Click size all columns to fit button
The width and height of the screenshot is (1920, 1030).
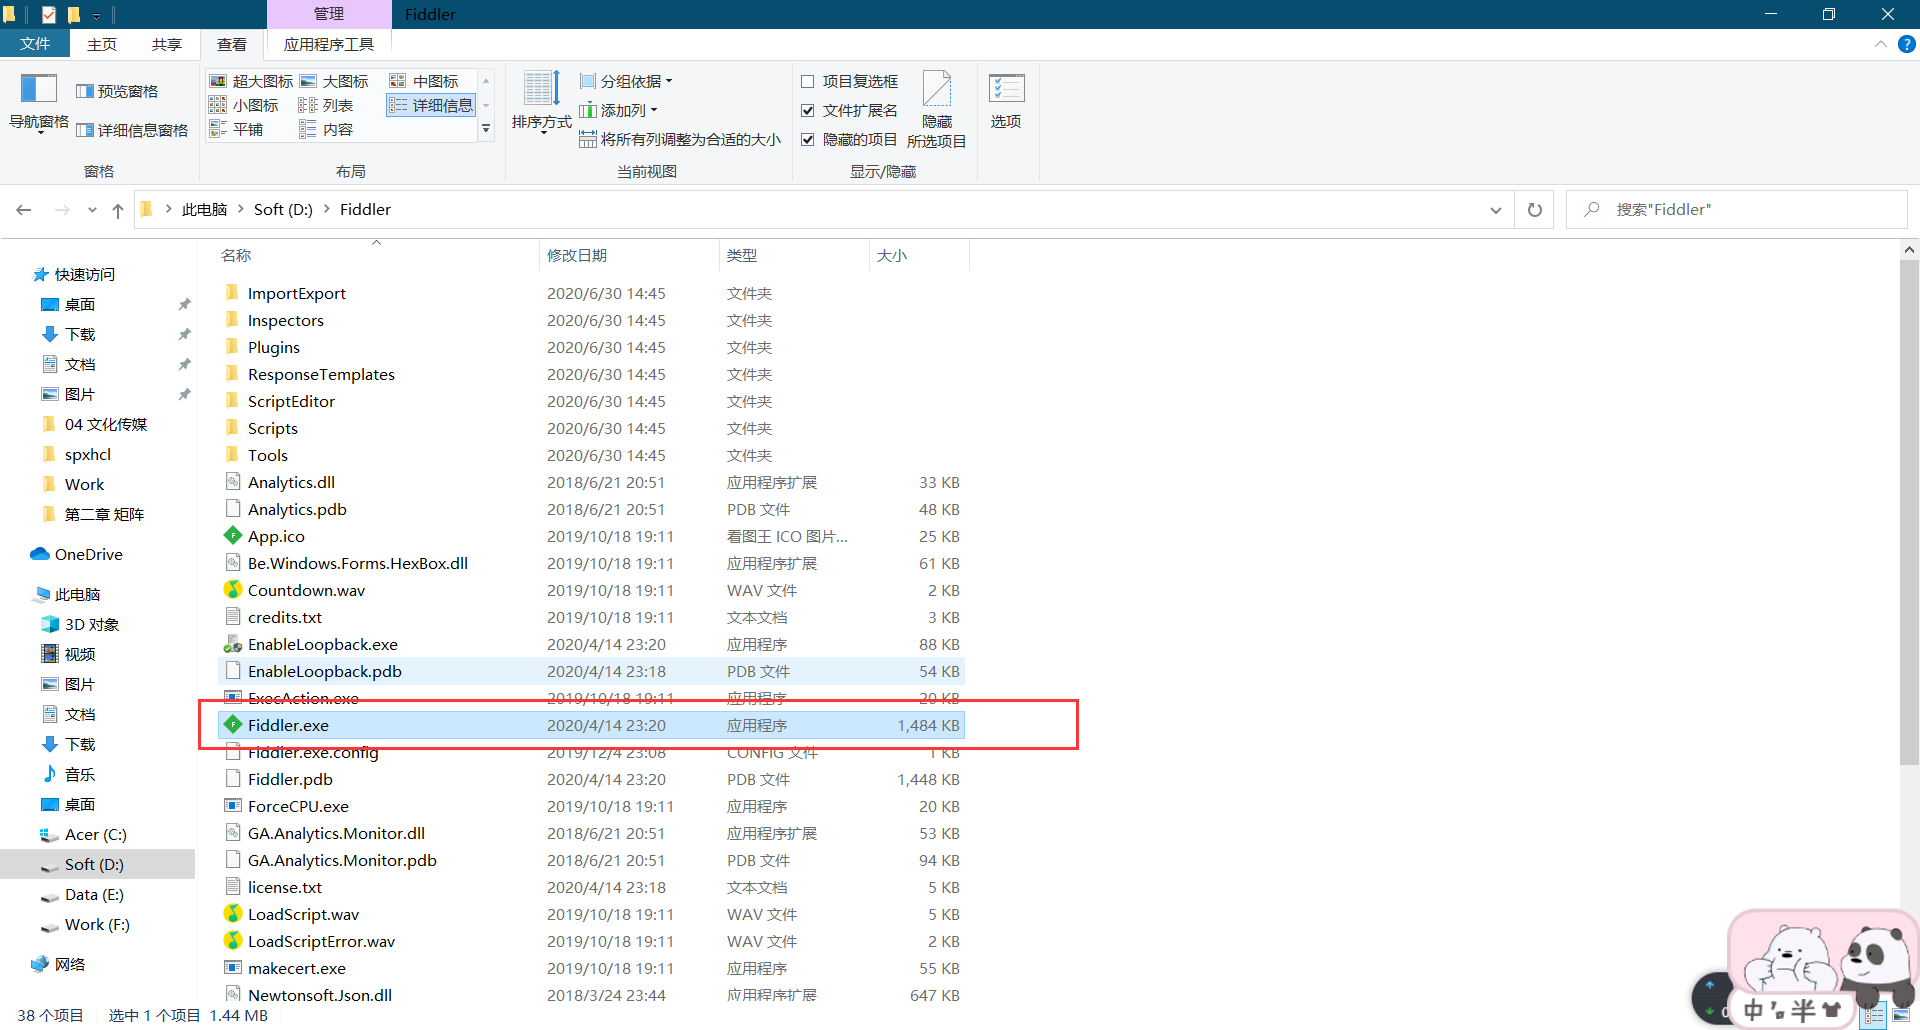tap(680, 139)
